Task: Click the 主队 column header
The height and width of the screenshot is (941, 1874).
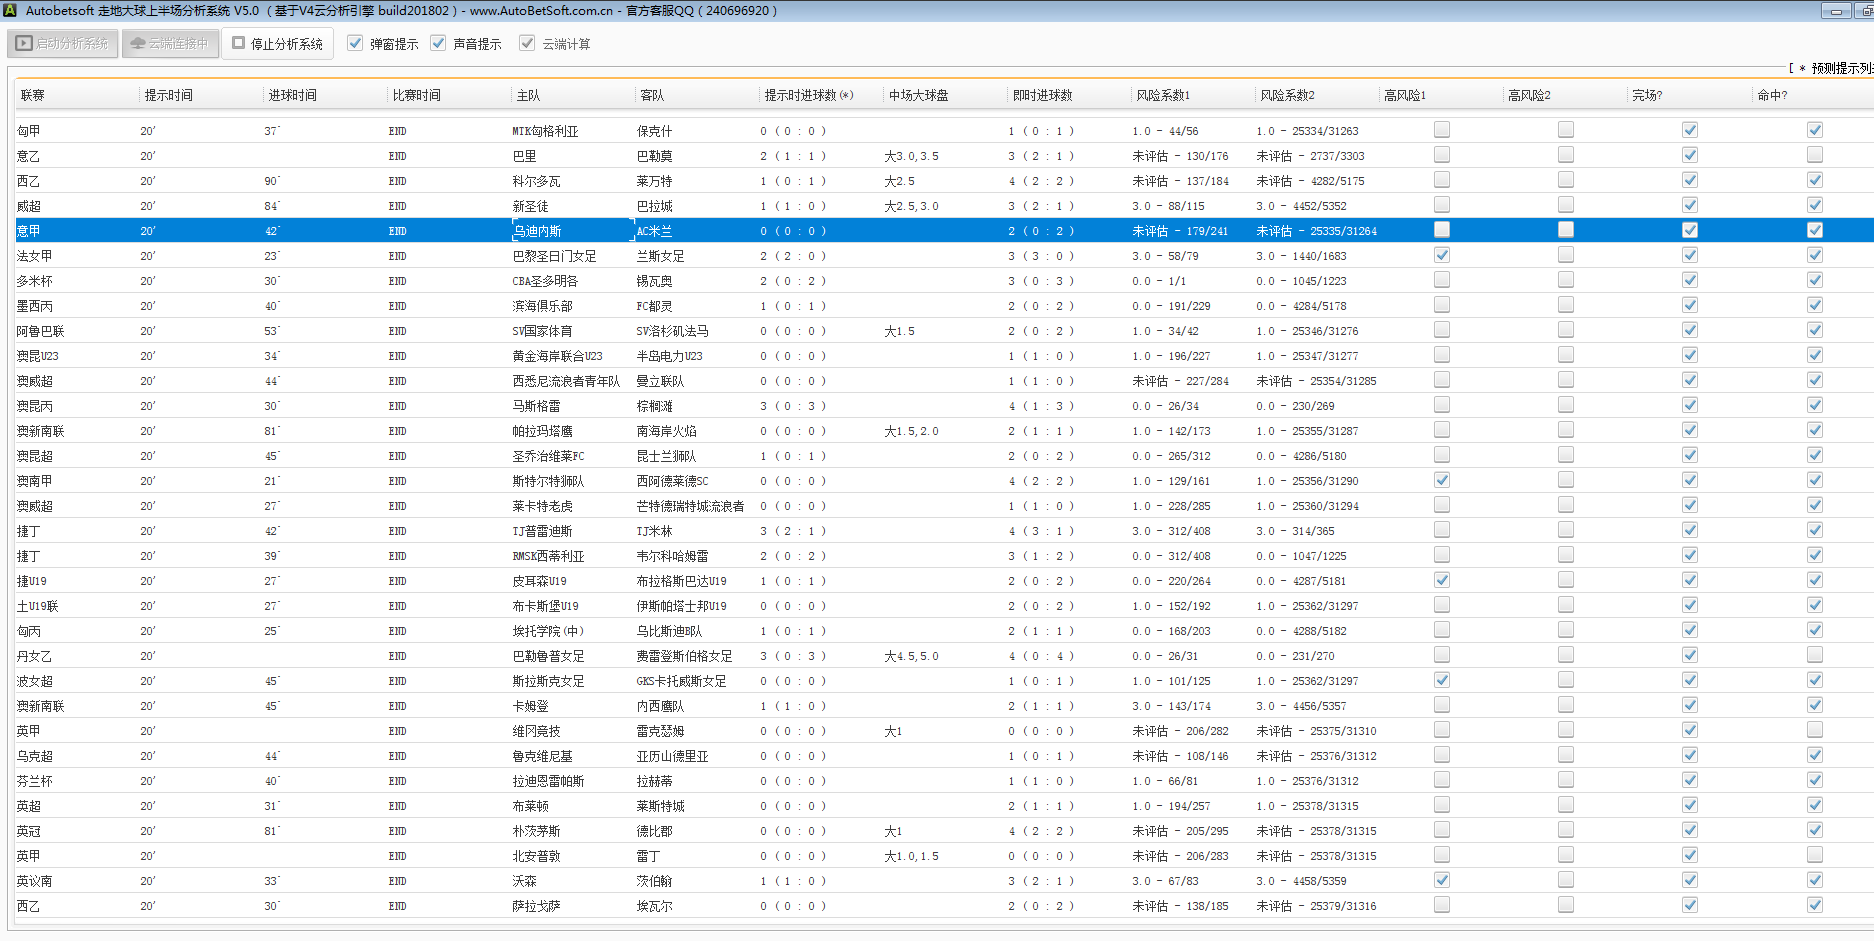Action: pos(528,95)
